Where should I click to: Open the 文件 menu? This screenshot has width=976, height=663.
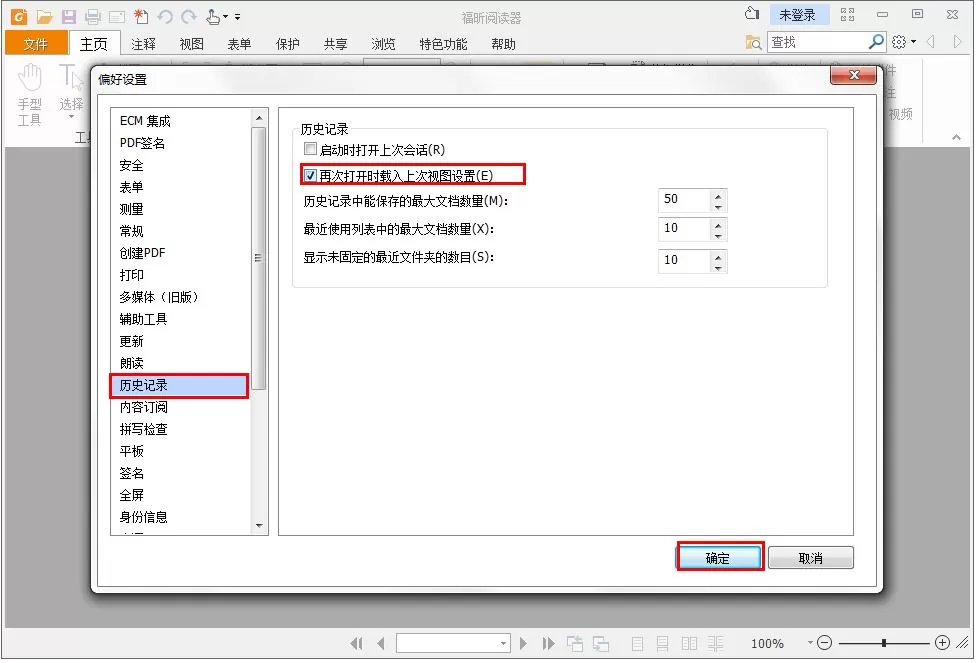tap(35, 44)
